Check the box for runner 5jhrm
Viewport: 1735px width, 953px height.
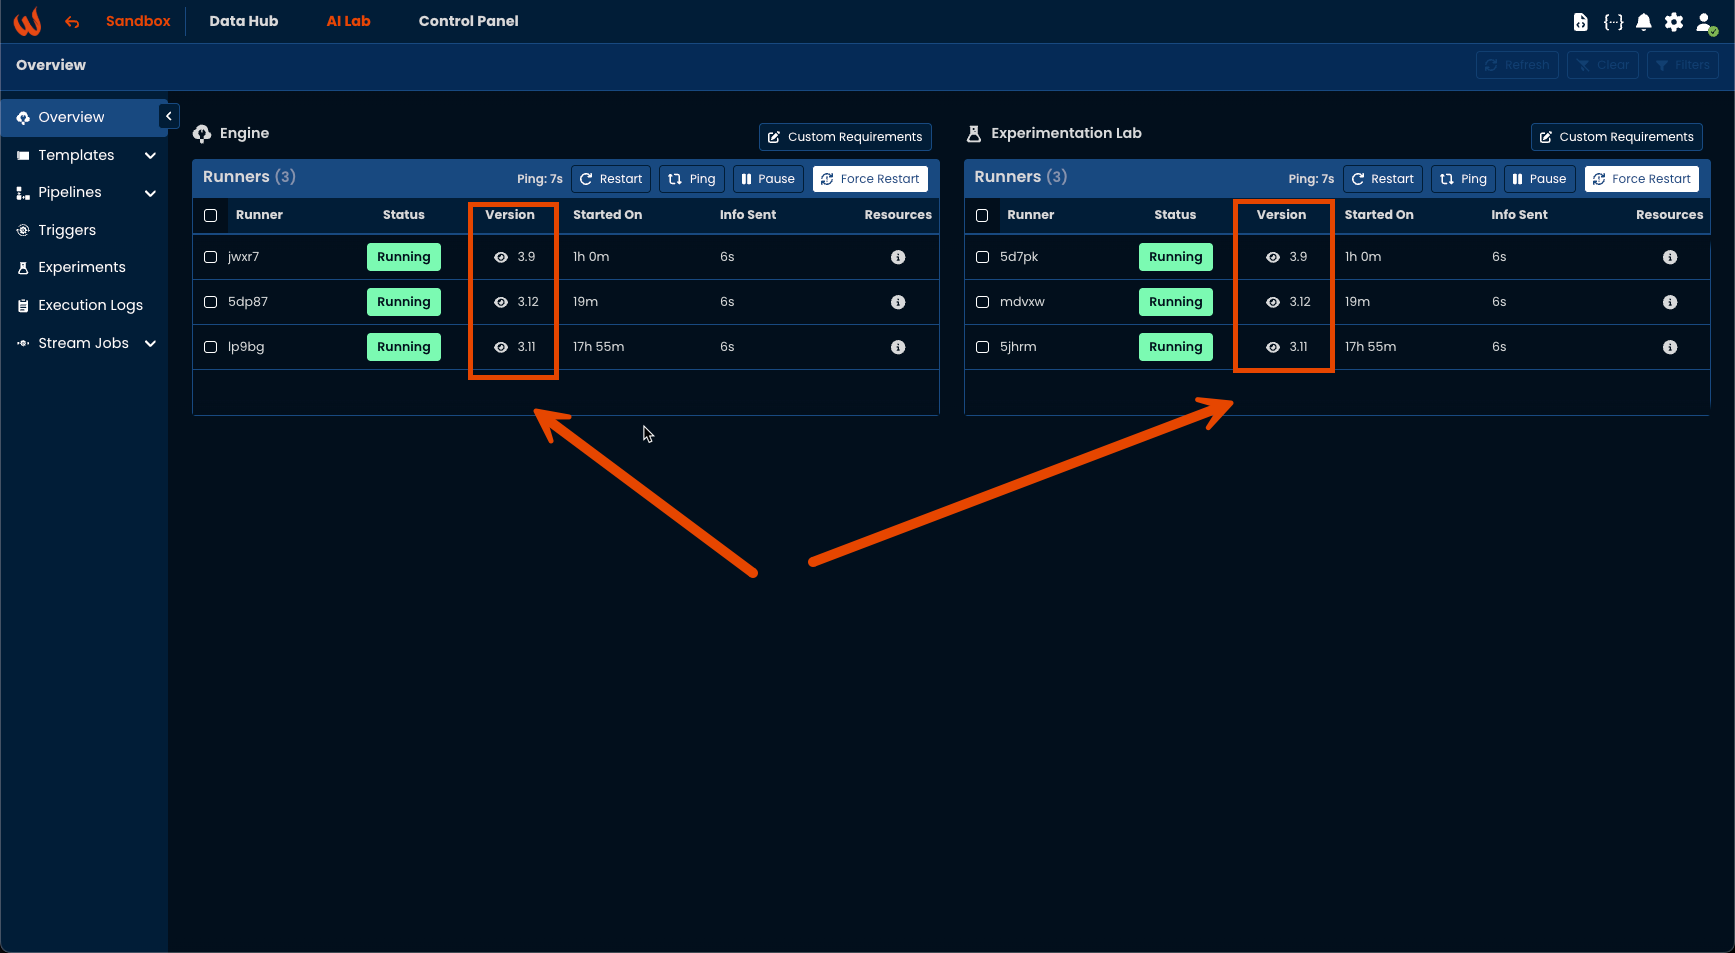click(982, 347)
